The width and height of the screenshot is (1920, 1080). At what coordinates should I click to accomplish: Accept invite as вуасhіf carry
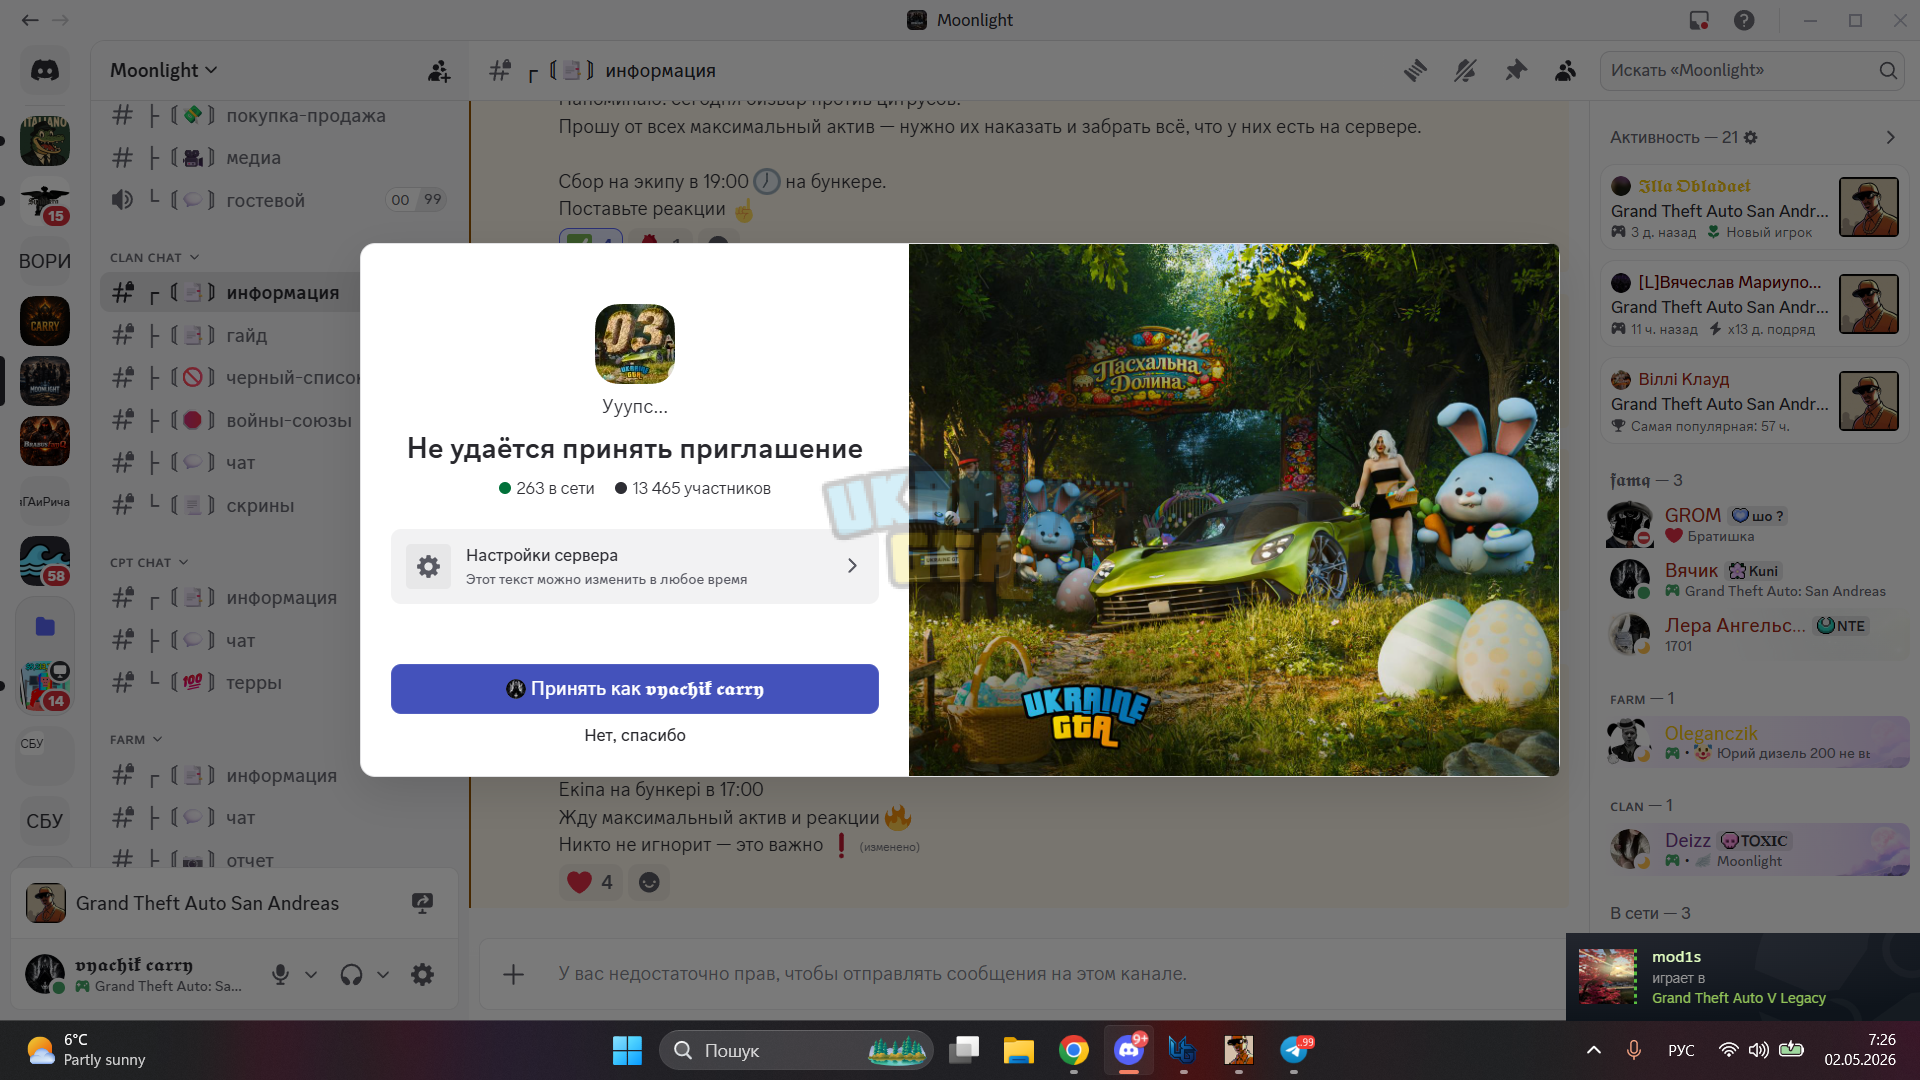coord(635,689)
